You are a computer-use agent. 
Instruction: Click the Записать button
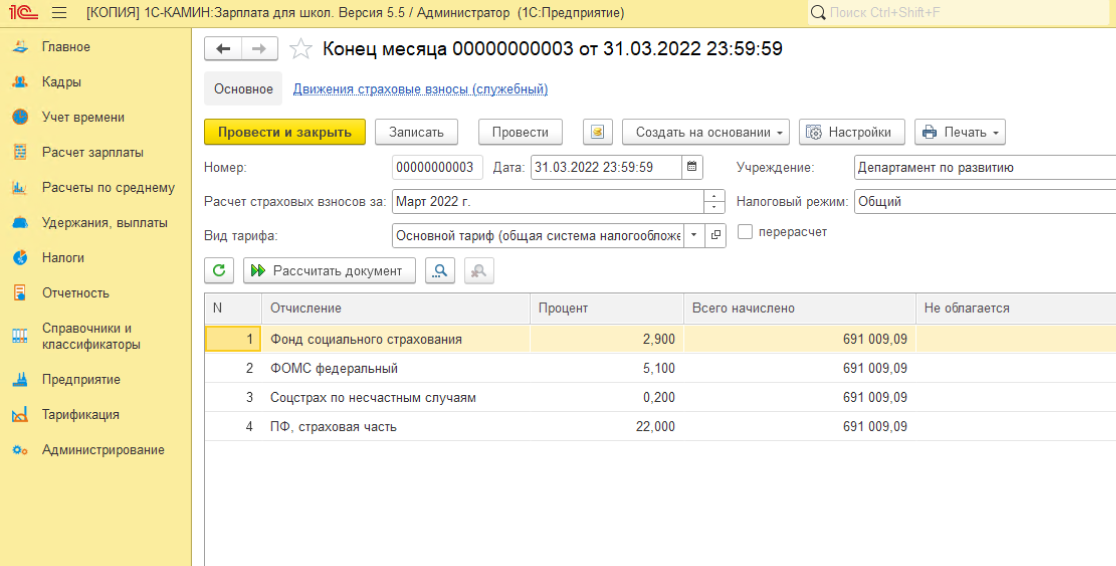(416, 132)
